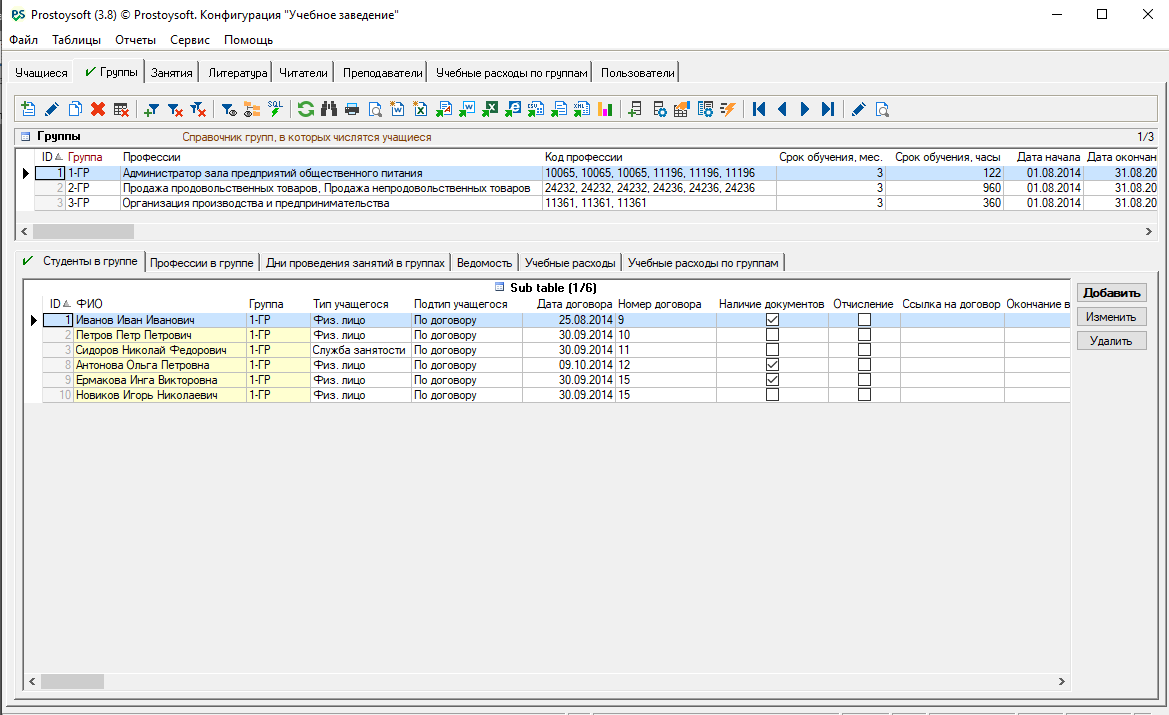Jump to last record navigation icon

point(828,110)
